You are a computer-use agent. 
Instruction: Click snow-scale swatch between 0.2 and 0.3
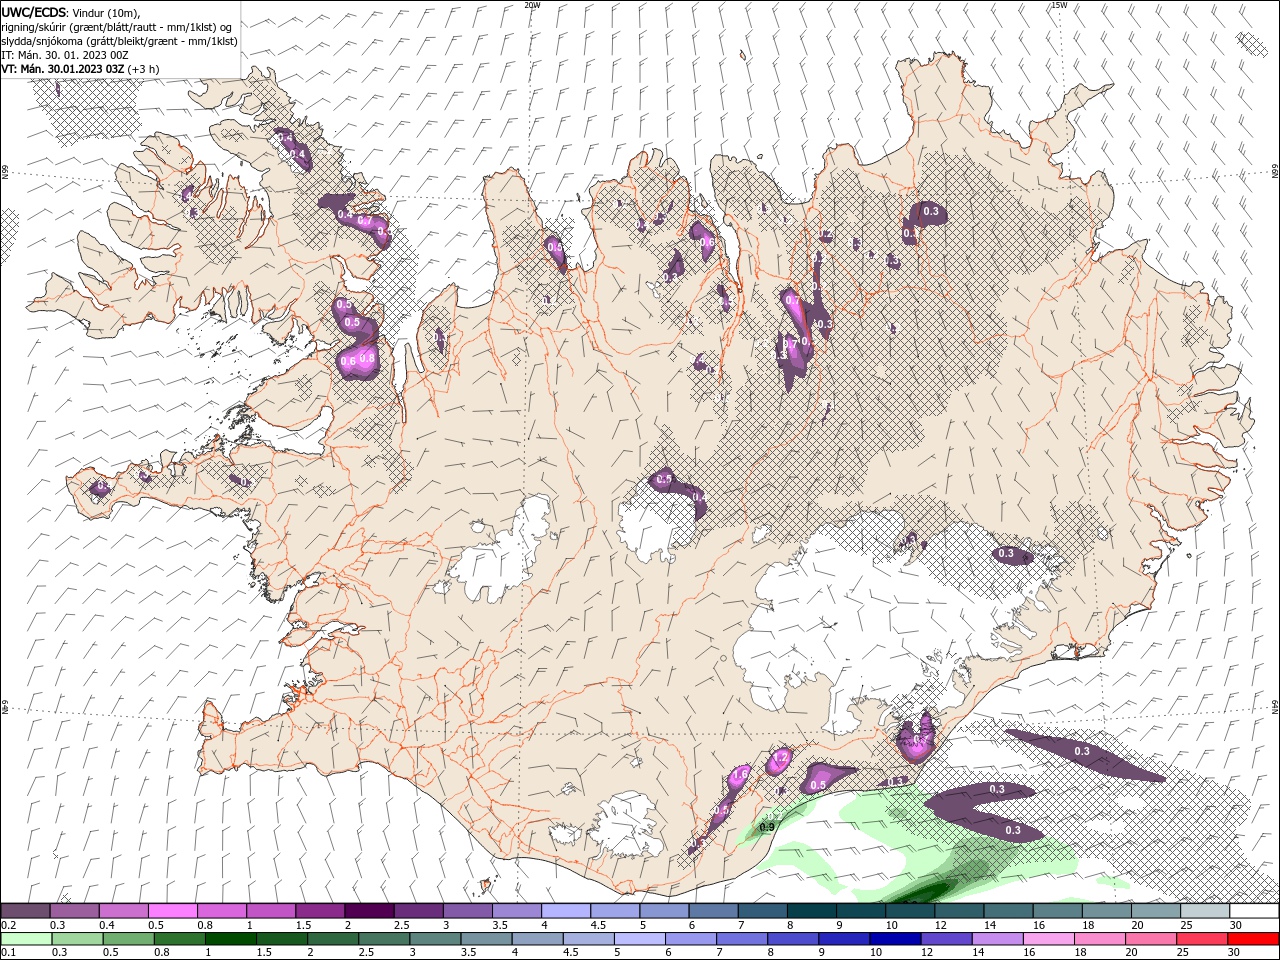[25, 911]
